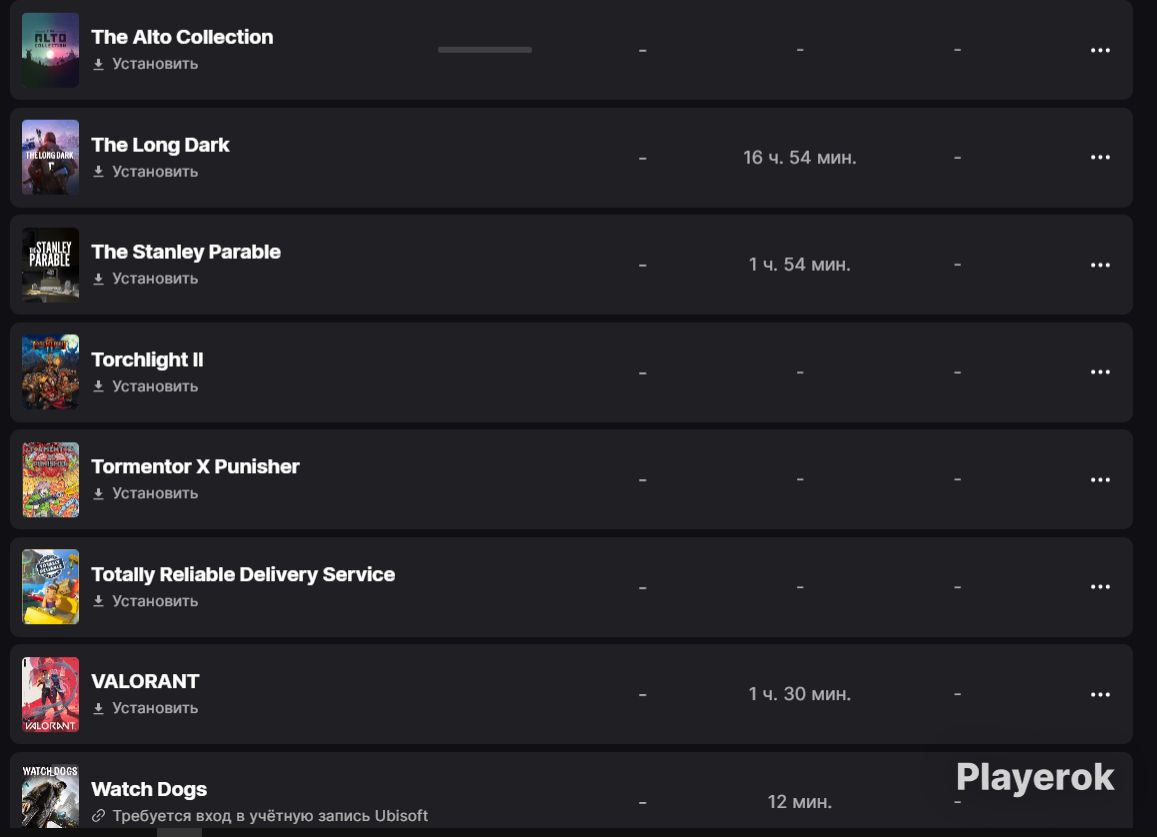Click download icon under The Long Dark
The height and width of the screenshot is (837, 1157).
[98, 171]
